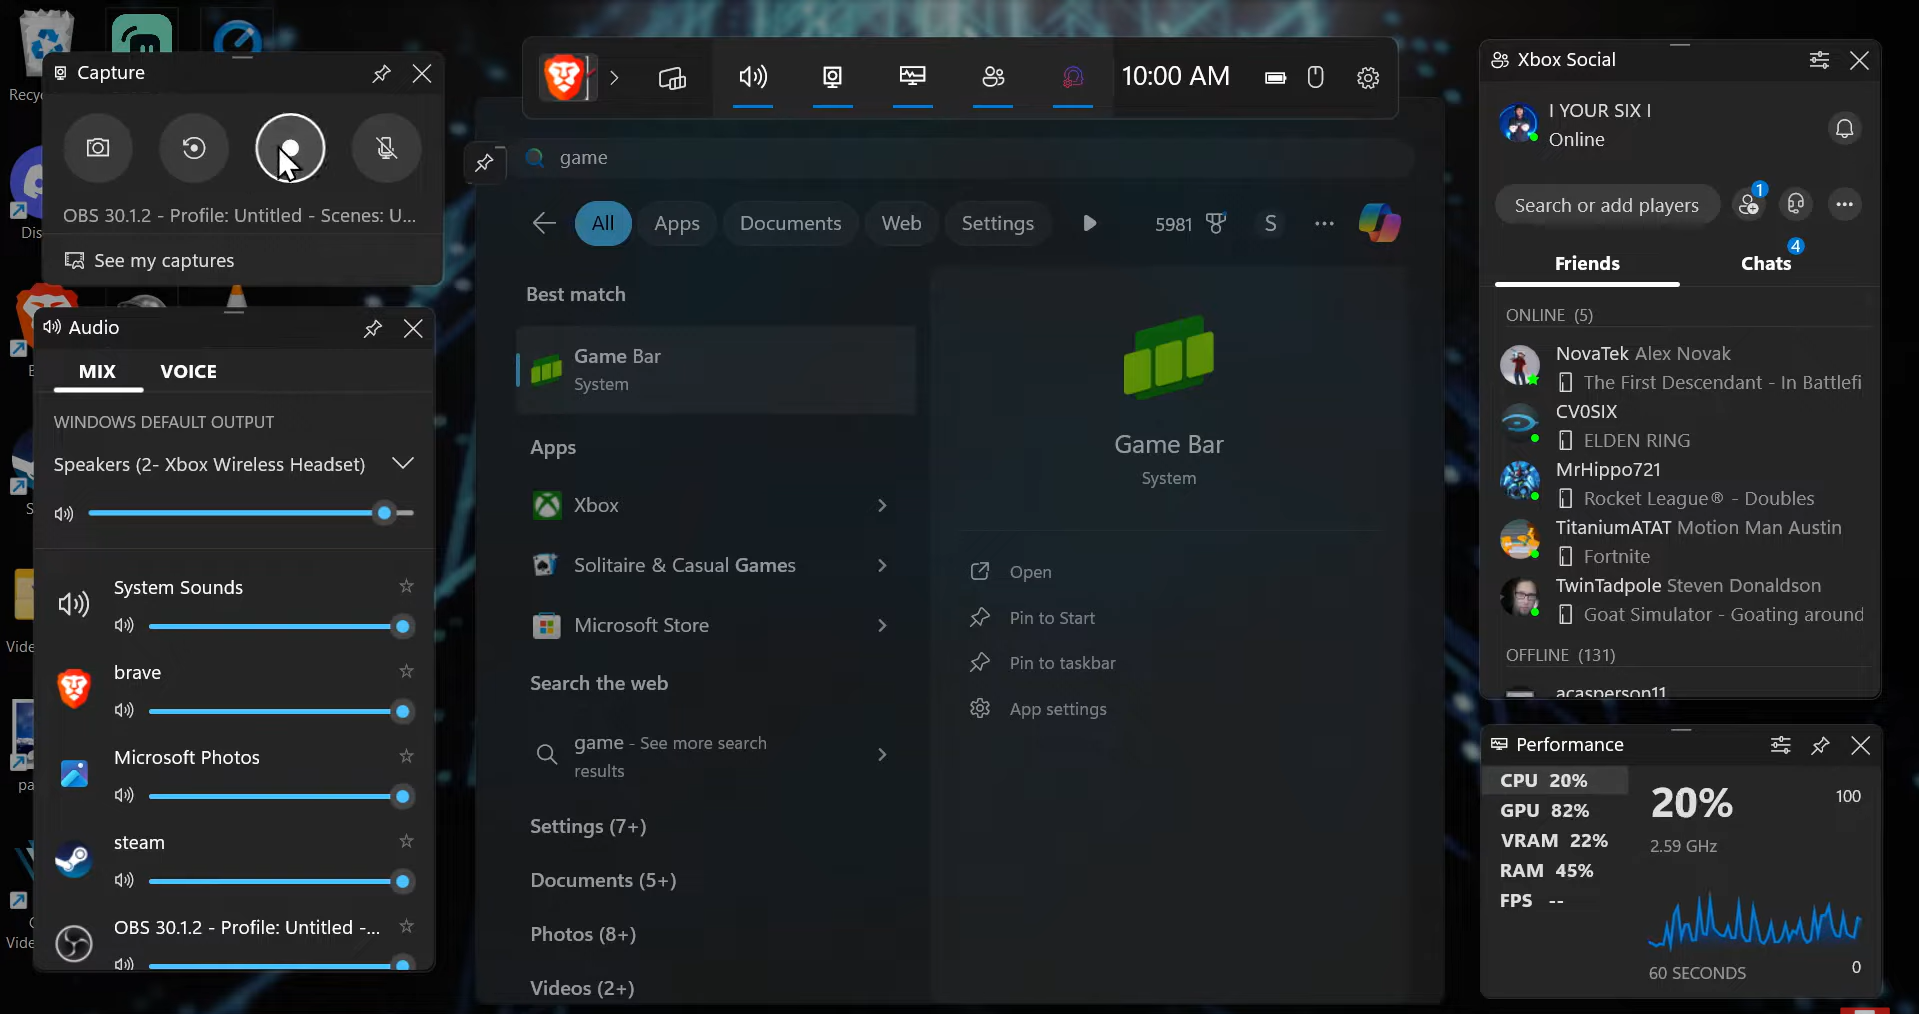This screenshot has width=1919, height=1014.
Task: Click the record last 30 seconds icon
Action: (x=194, y=148)
